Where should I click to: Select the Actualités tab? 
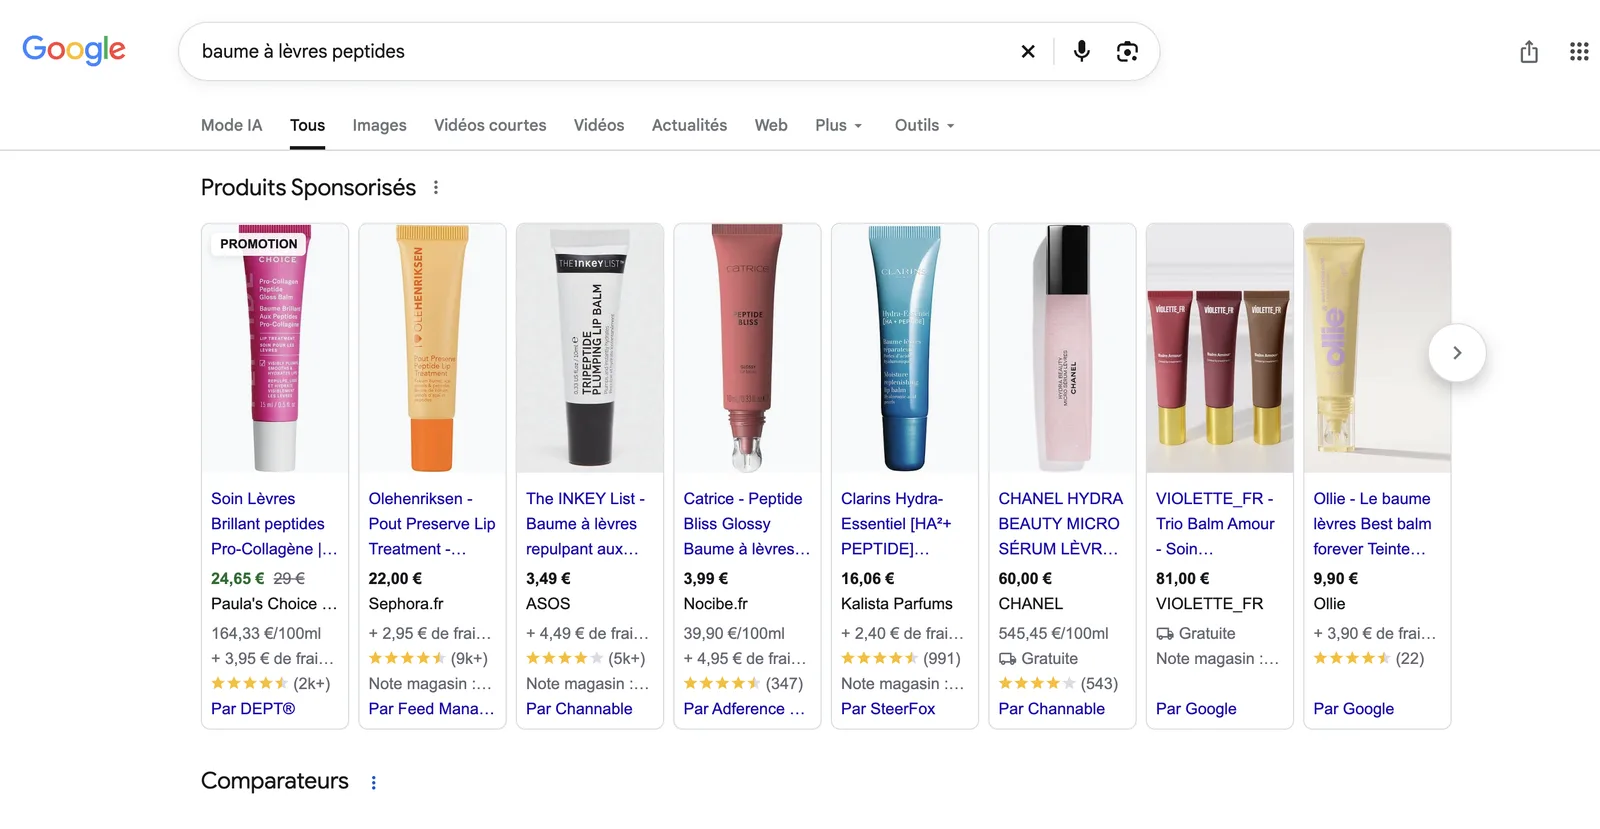[x=689, y=125]
